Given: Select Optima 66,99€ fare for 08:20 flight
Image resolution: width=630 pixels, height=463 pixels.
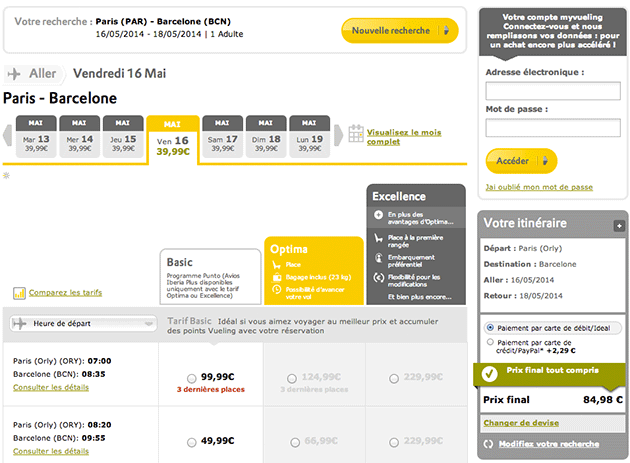Looking at the screenshot, I should [x=295, y=442].
